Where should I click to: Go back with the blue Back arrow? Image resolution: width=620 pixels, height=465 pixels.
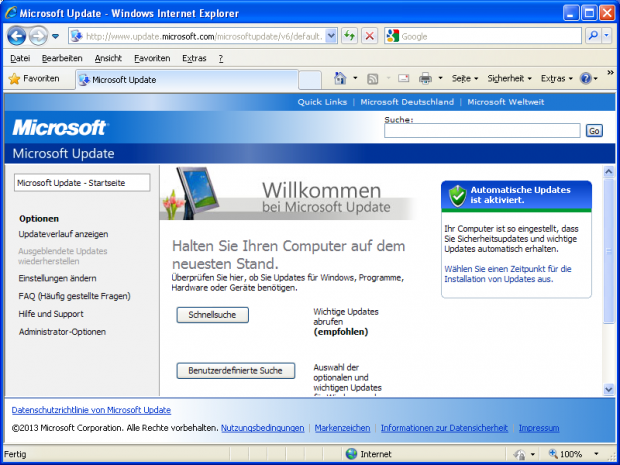click(x=17, y=36)
